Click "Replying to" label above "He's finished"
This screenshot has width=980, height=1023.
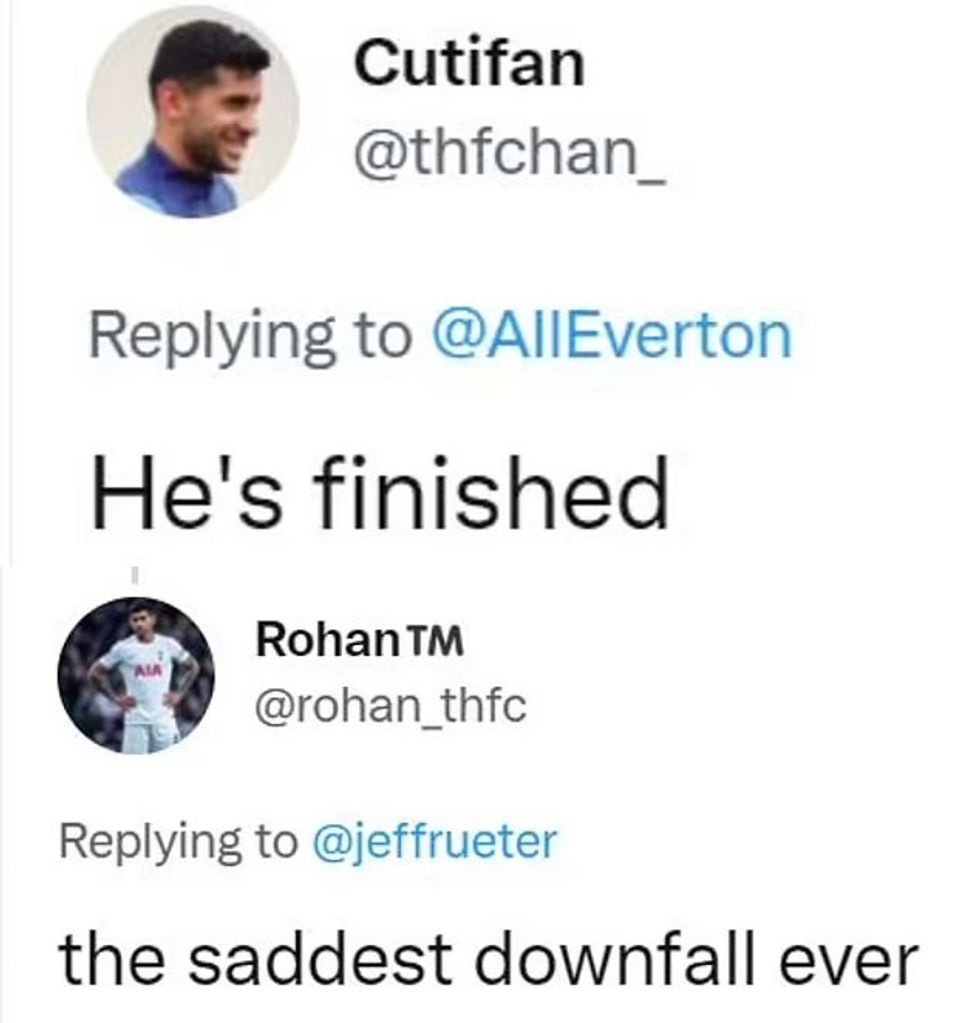248,335
